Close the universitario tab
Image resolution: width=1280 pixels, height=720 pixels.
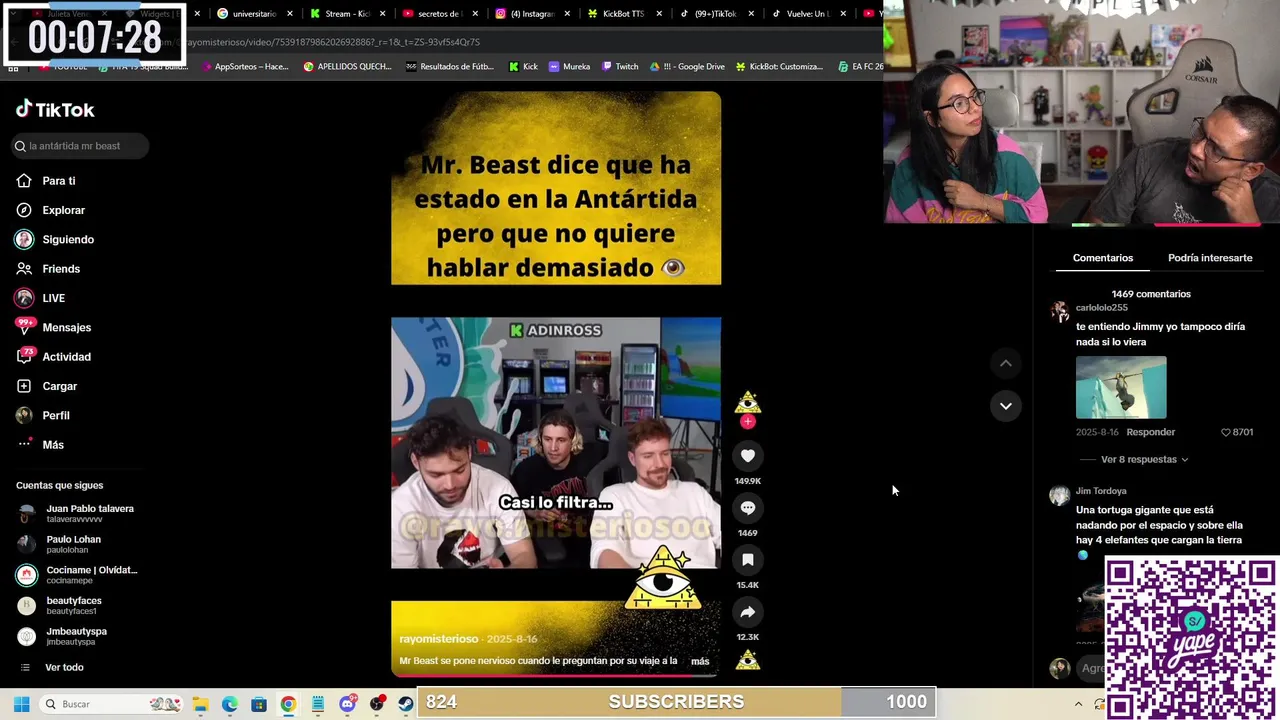pyautogui.click(x=290, y=14)
